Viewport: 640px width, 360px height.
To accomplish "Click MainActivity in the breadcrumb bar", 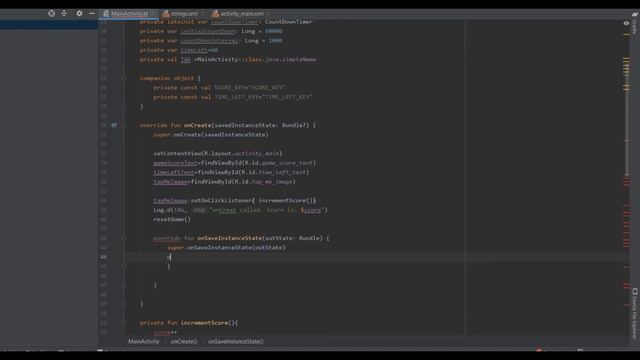I will [144, 342].
